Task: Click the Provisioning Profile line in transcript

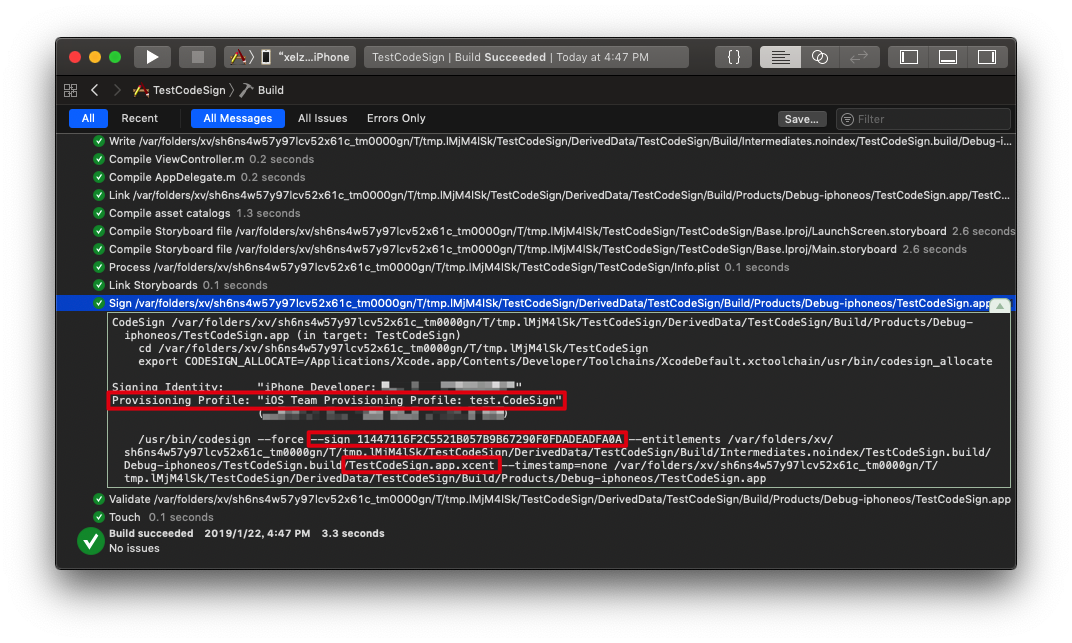Action: (336, 400)
